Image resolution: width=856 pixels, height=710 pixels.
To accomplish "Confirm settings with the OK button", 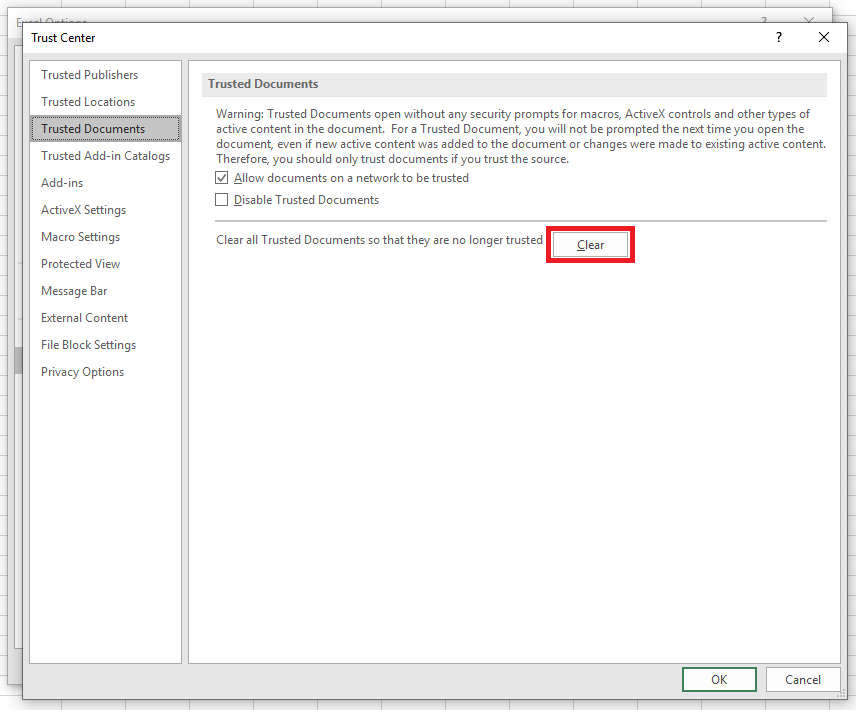I will click(x=719, y=679).
